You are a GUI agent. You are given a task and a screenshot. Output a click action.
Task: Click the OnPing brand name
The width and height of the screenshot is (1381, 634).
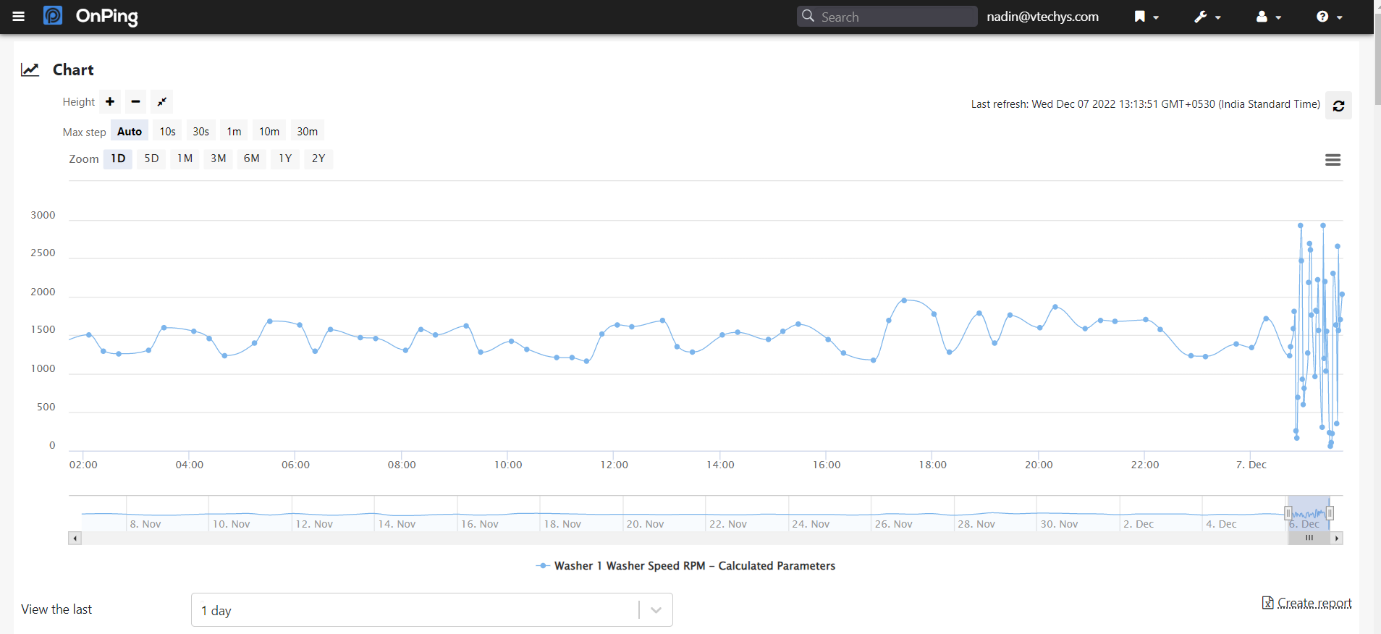(106, 17)
